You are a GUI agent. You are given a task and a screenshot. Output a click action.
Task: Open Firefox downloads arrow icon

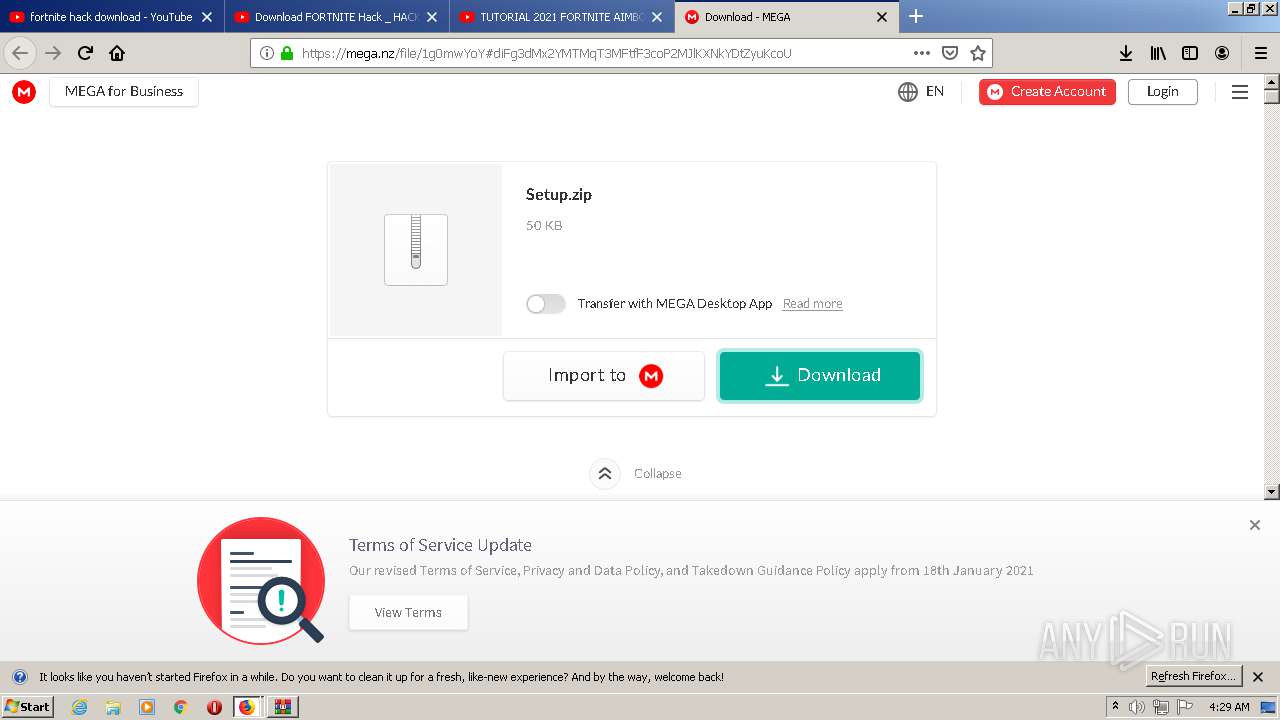[x=1126, y=53]
